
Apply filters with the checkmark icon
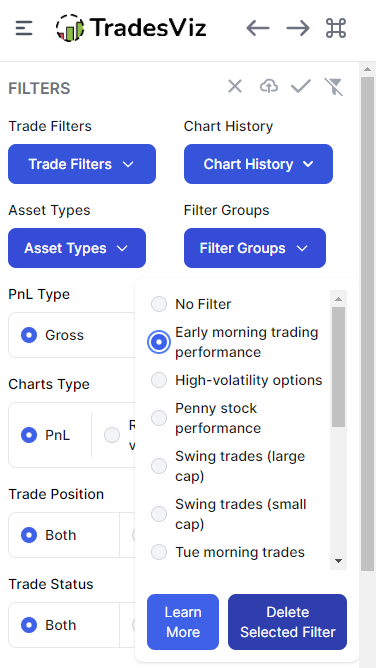click(x=301, y=86)
